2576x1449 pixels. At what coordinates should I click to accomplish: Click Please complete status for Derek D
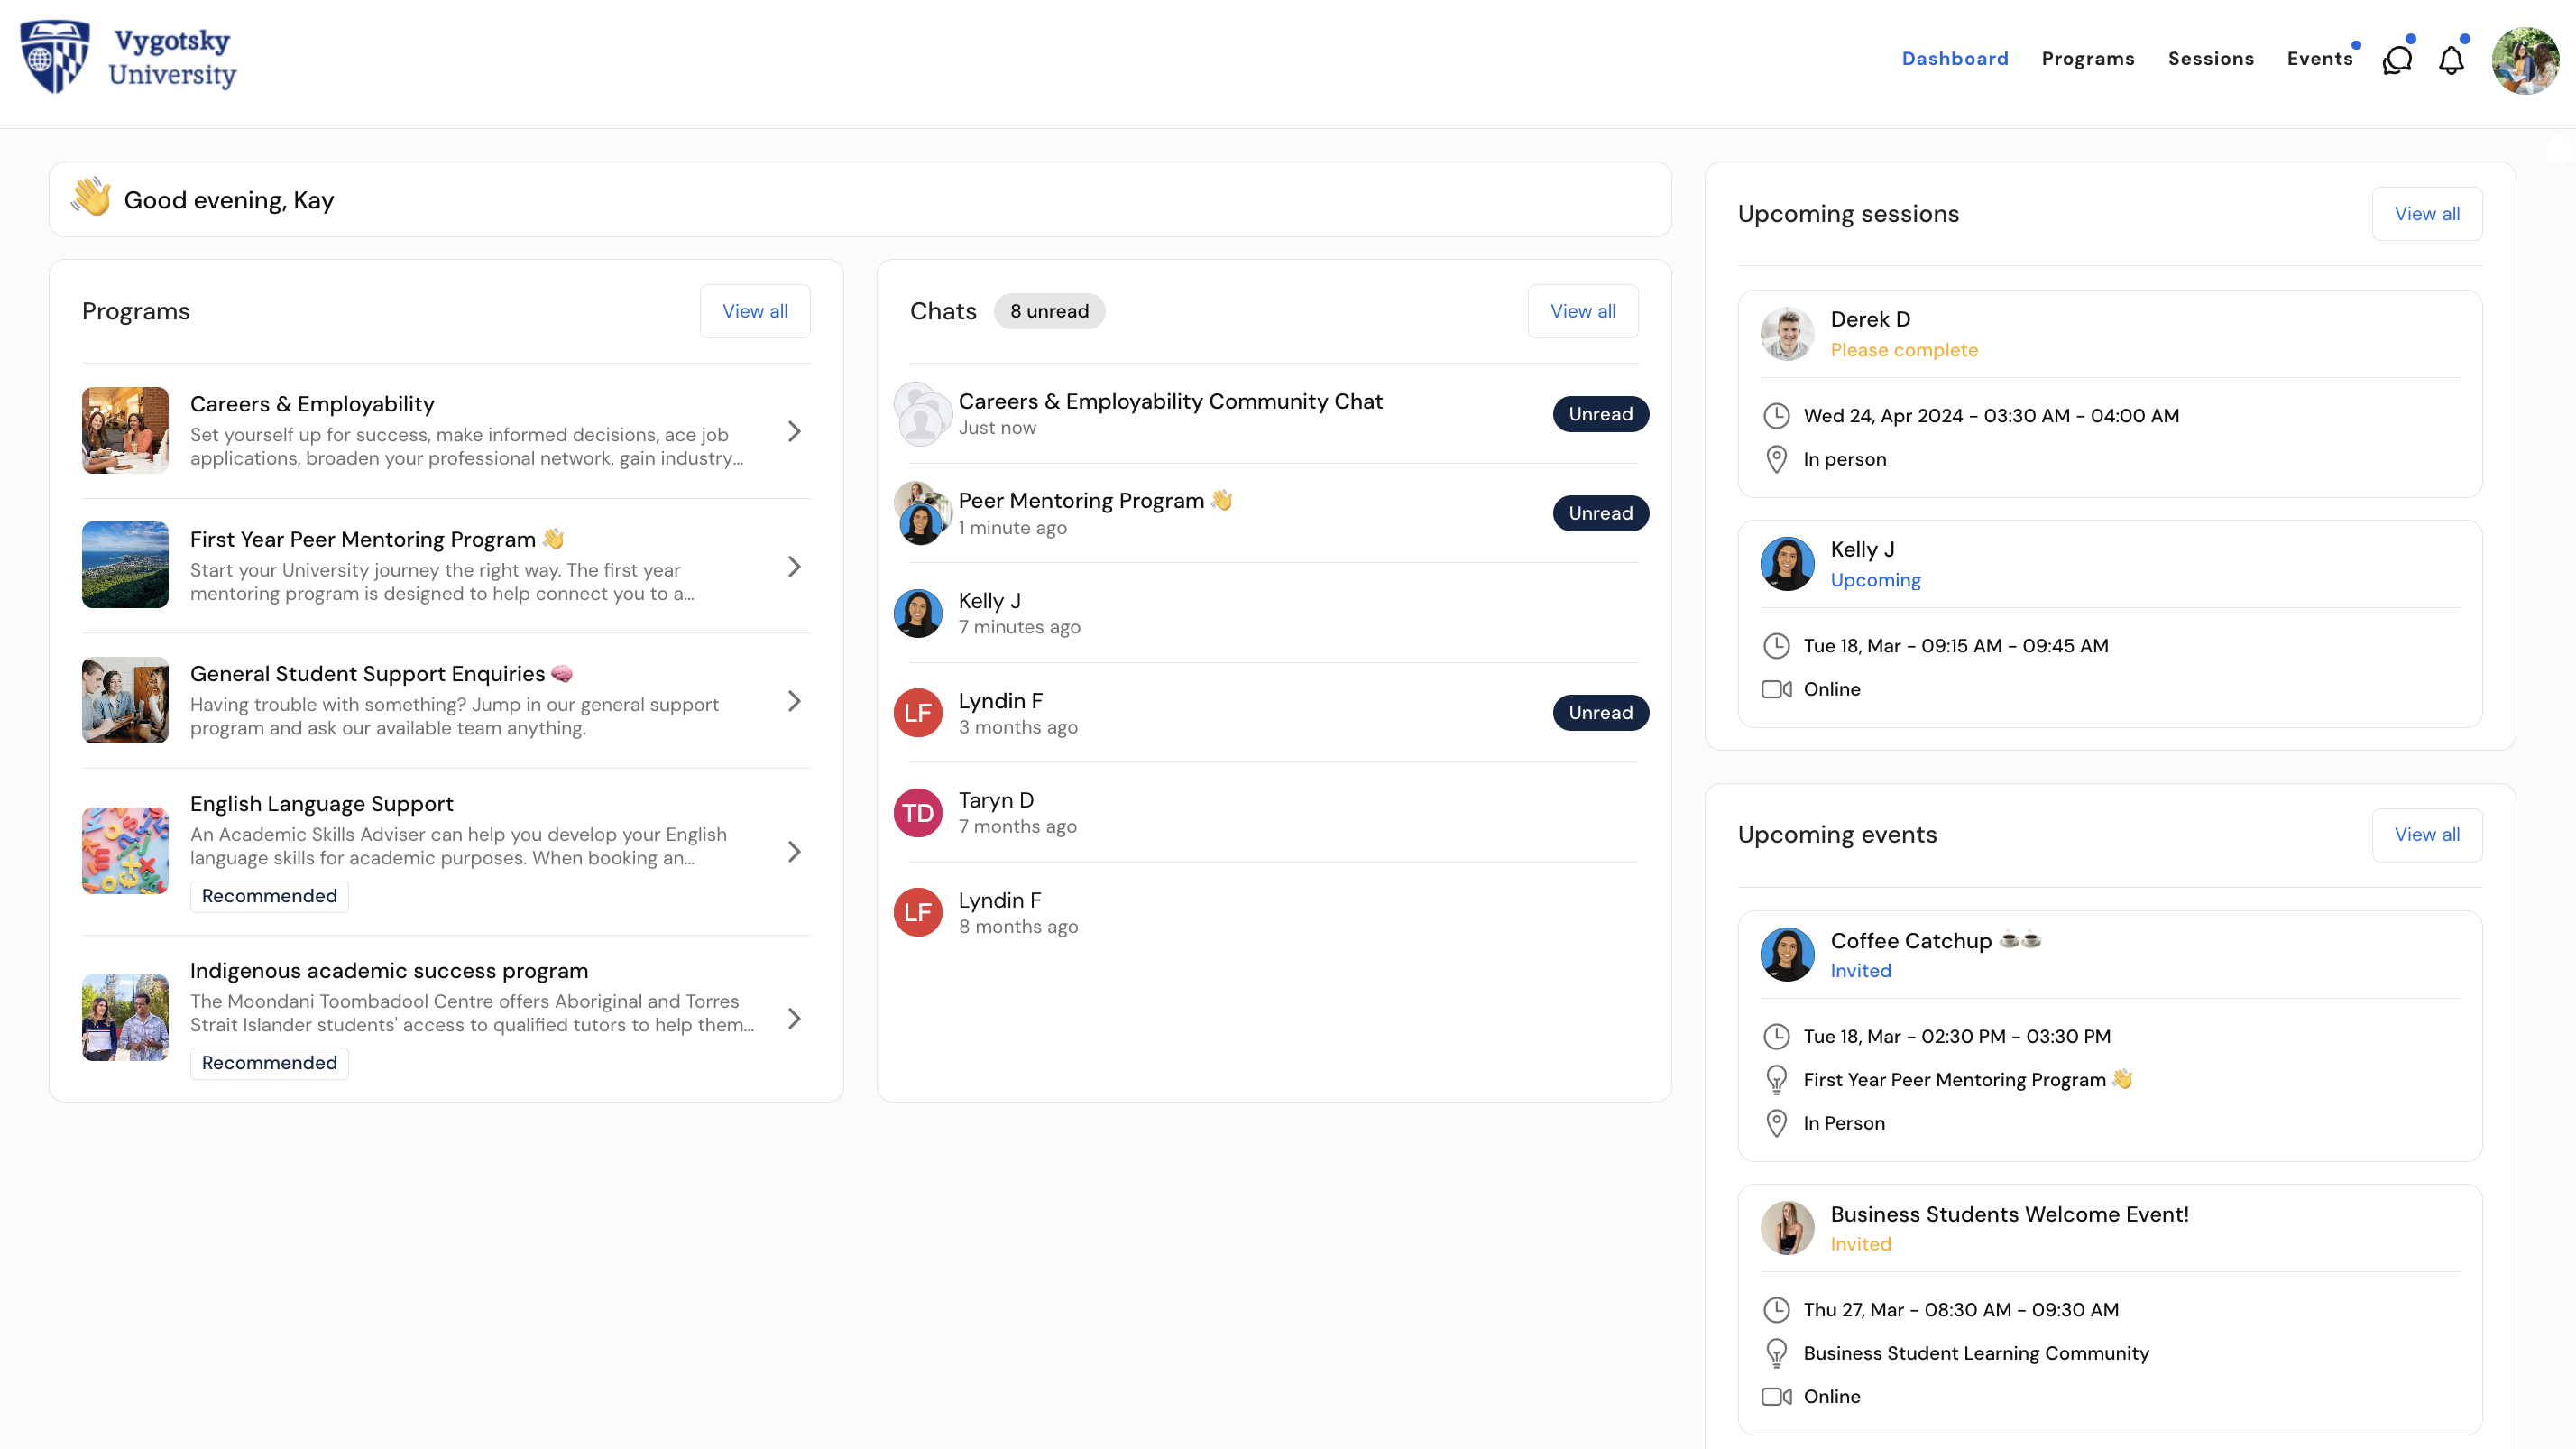pos(1904,350)
